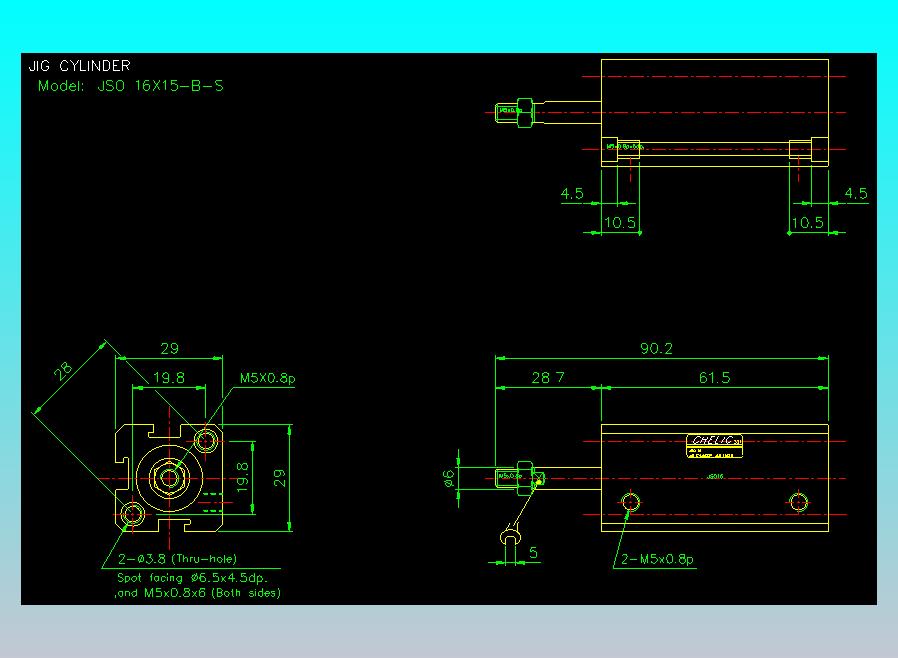
Task: Click the 61.5 body length dimension
Action: tap(714, 377)
